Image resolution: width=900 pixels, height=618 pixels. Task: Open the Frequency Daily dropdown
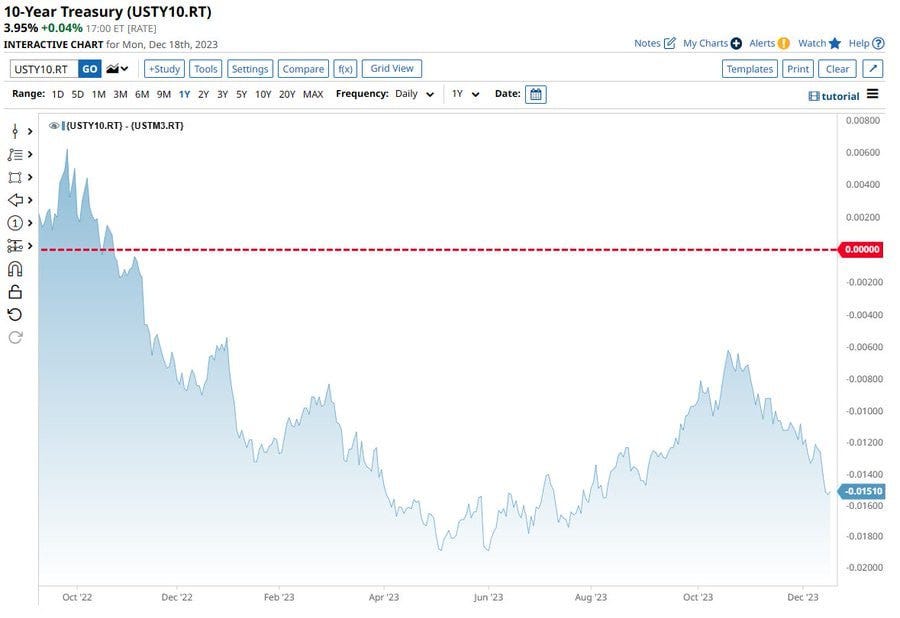point(413,94)
